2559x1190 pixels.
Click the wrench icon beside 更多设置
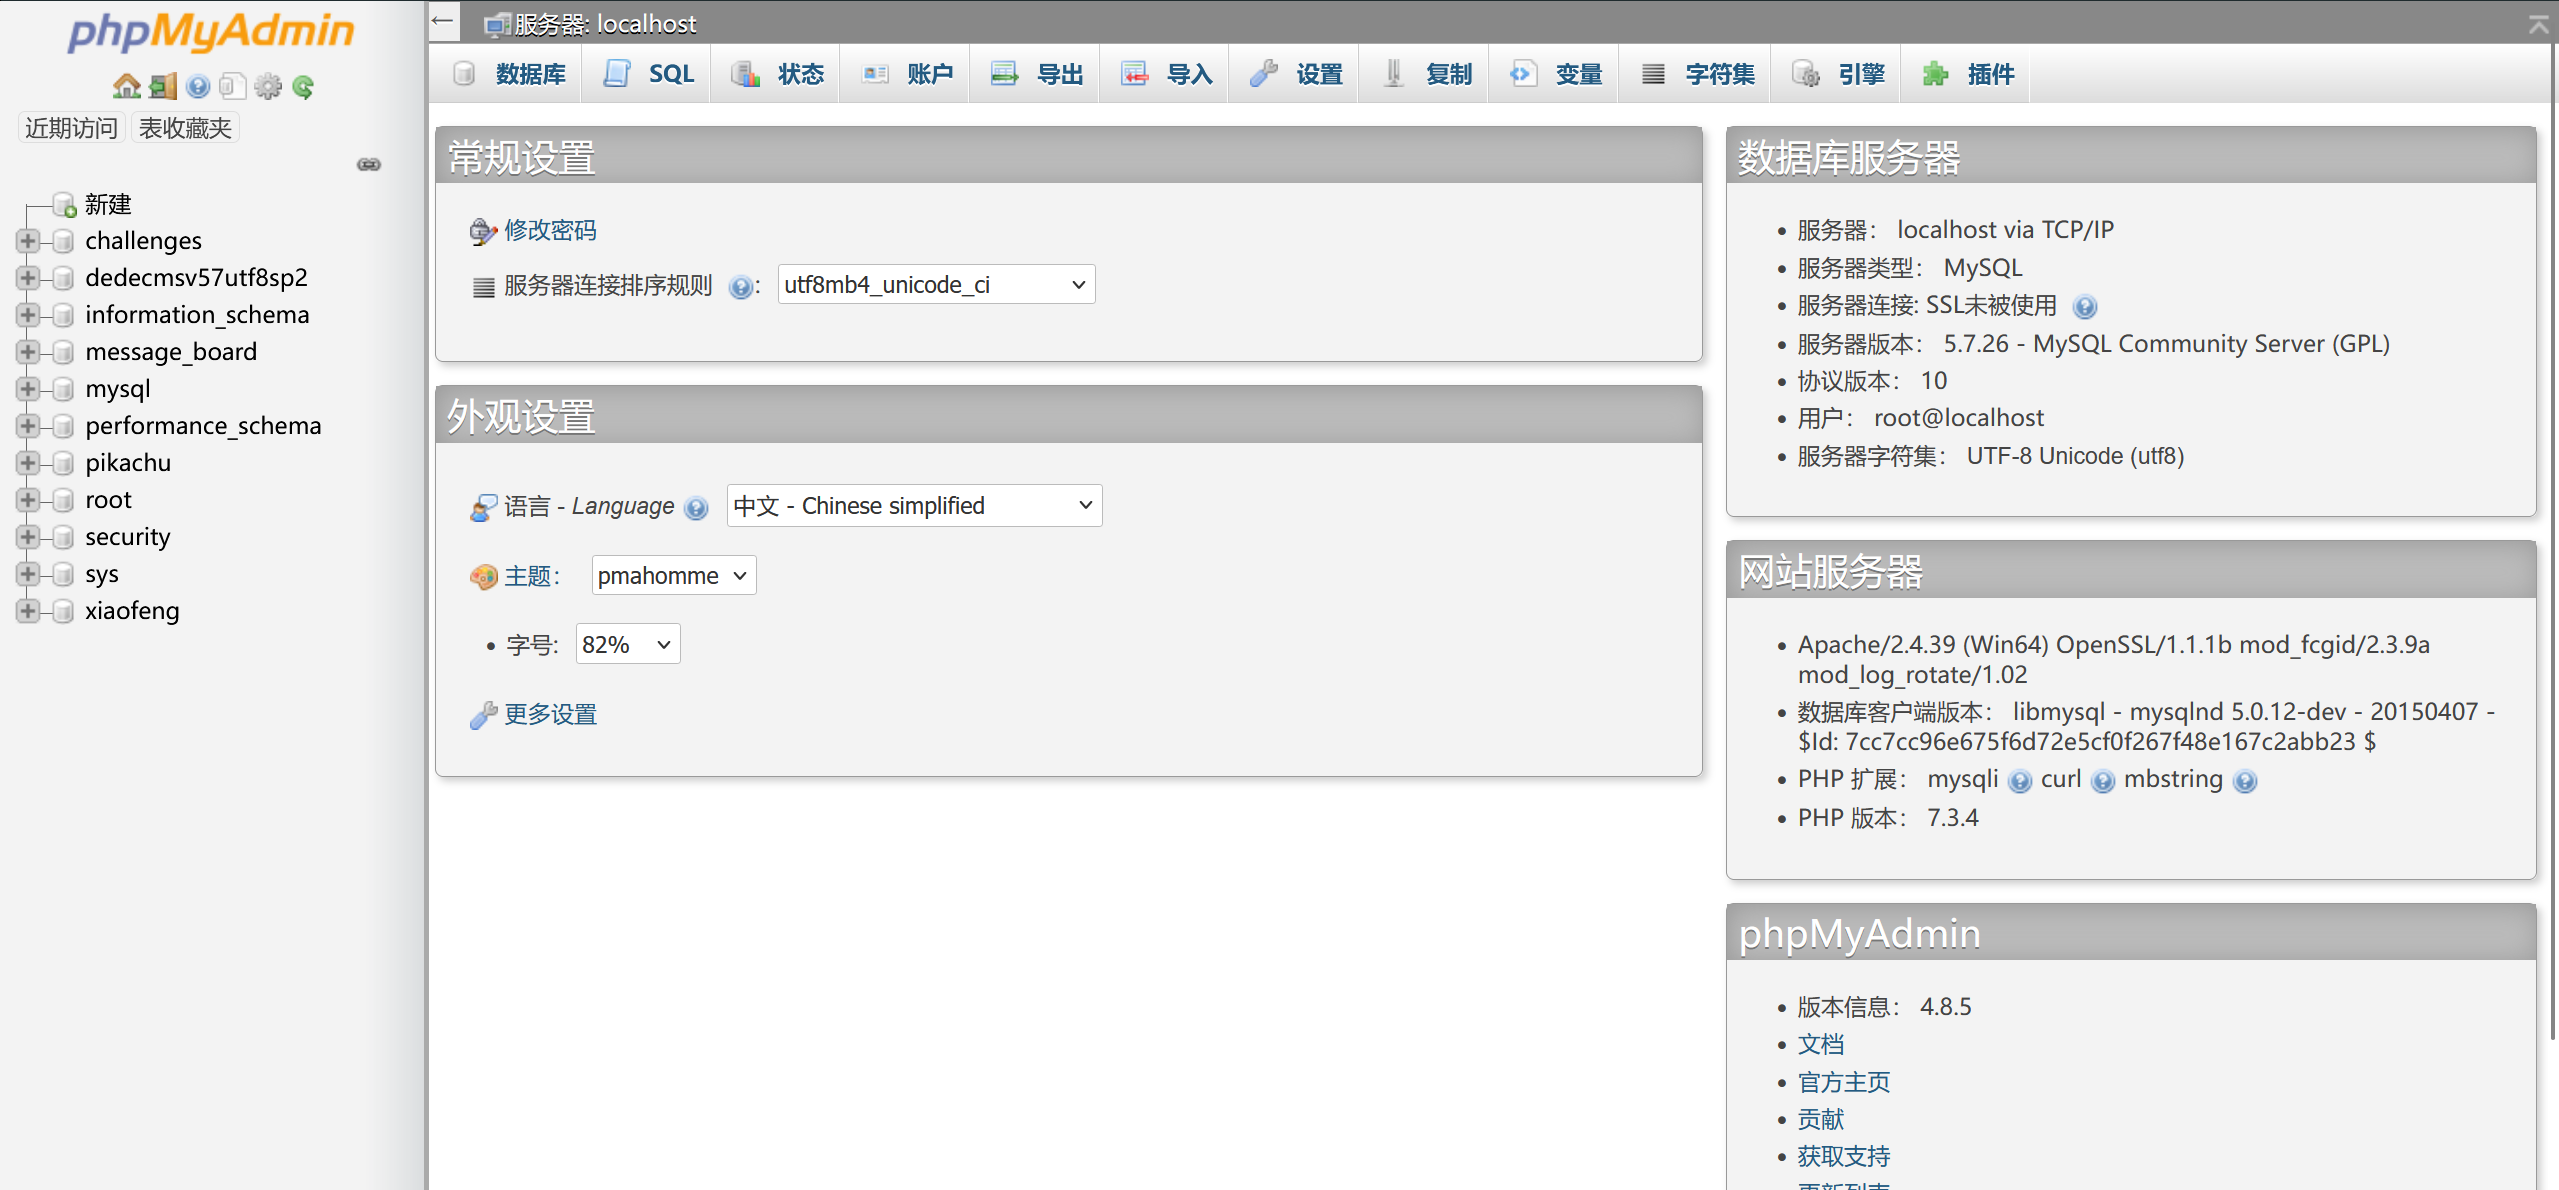484,715
